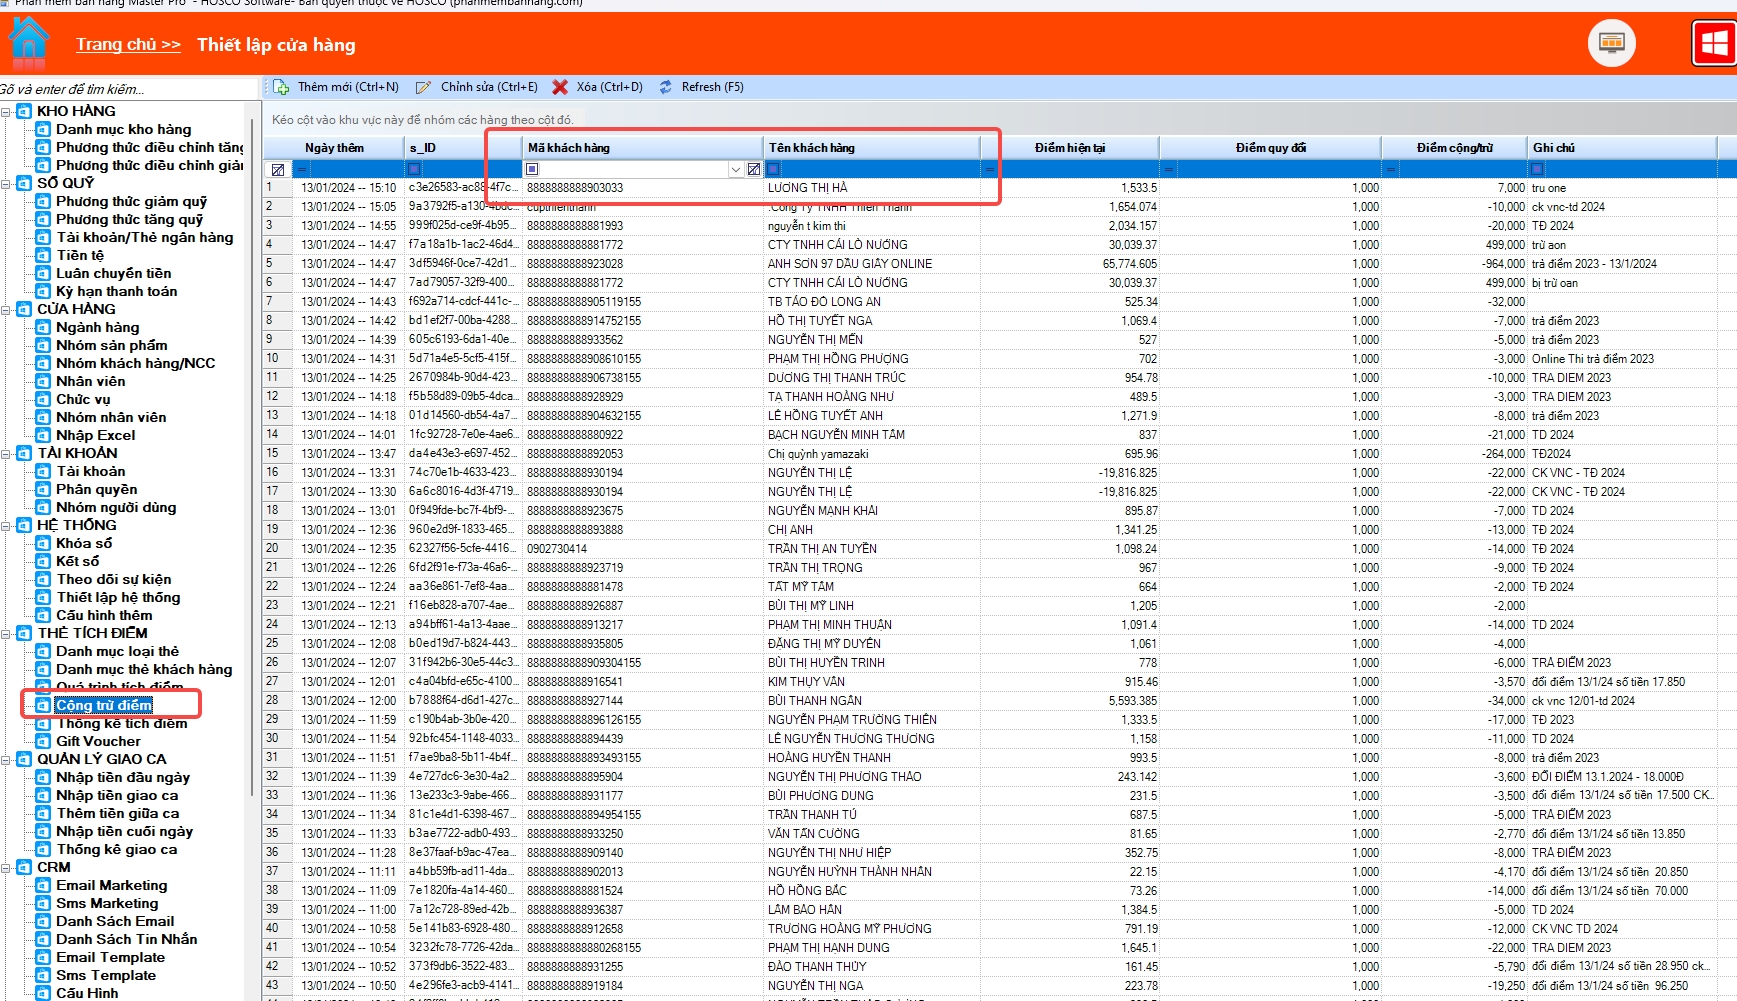The height and width of the screenshot is (1001, 1737).
Task: Click the sidebar search input field
Action: coord(125,89)
